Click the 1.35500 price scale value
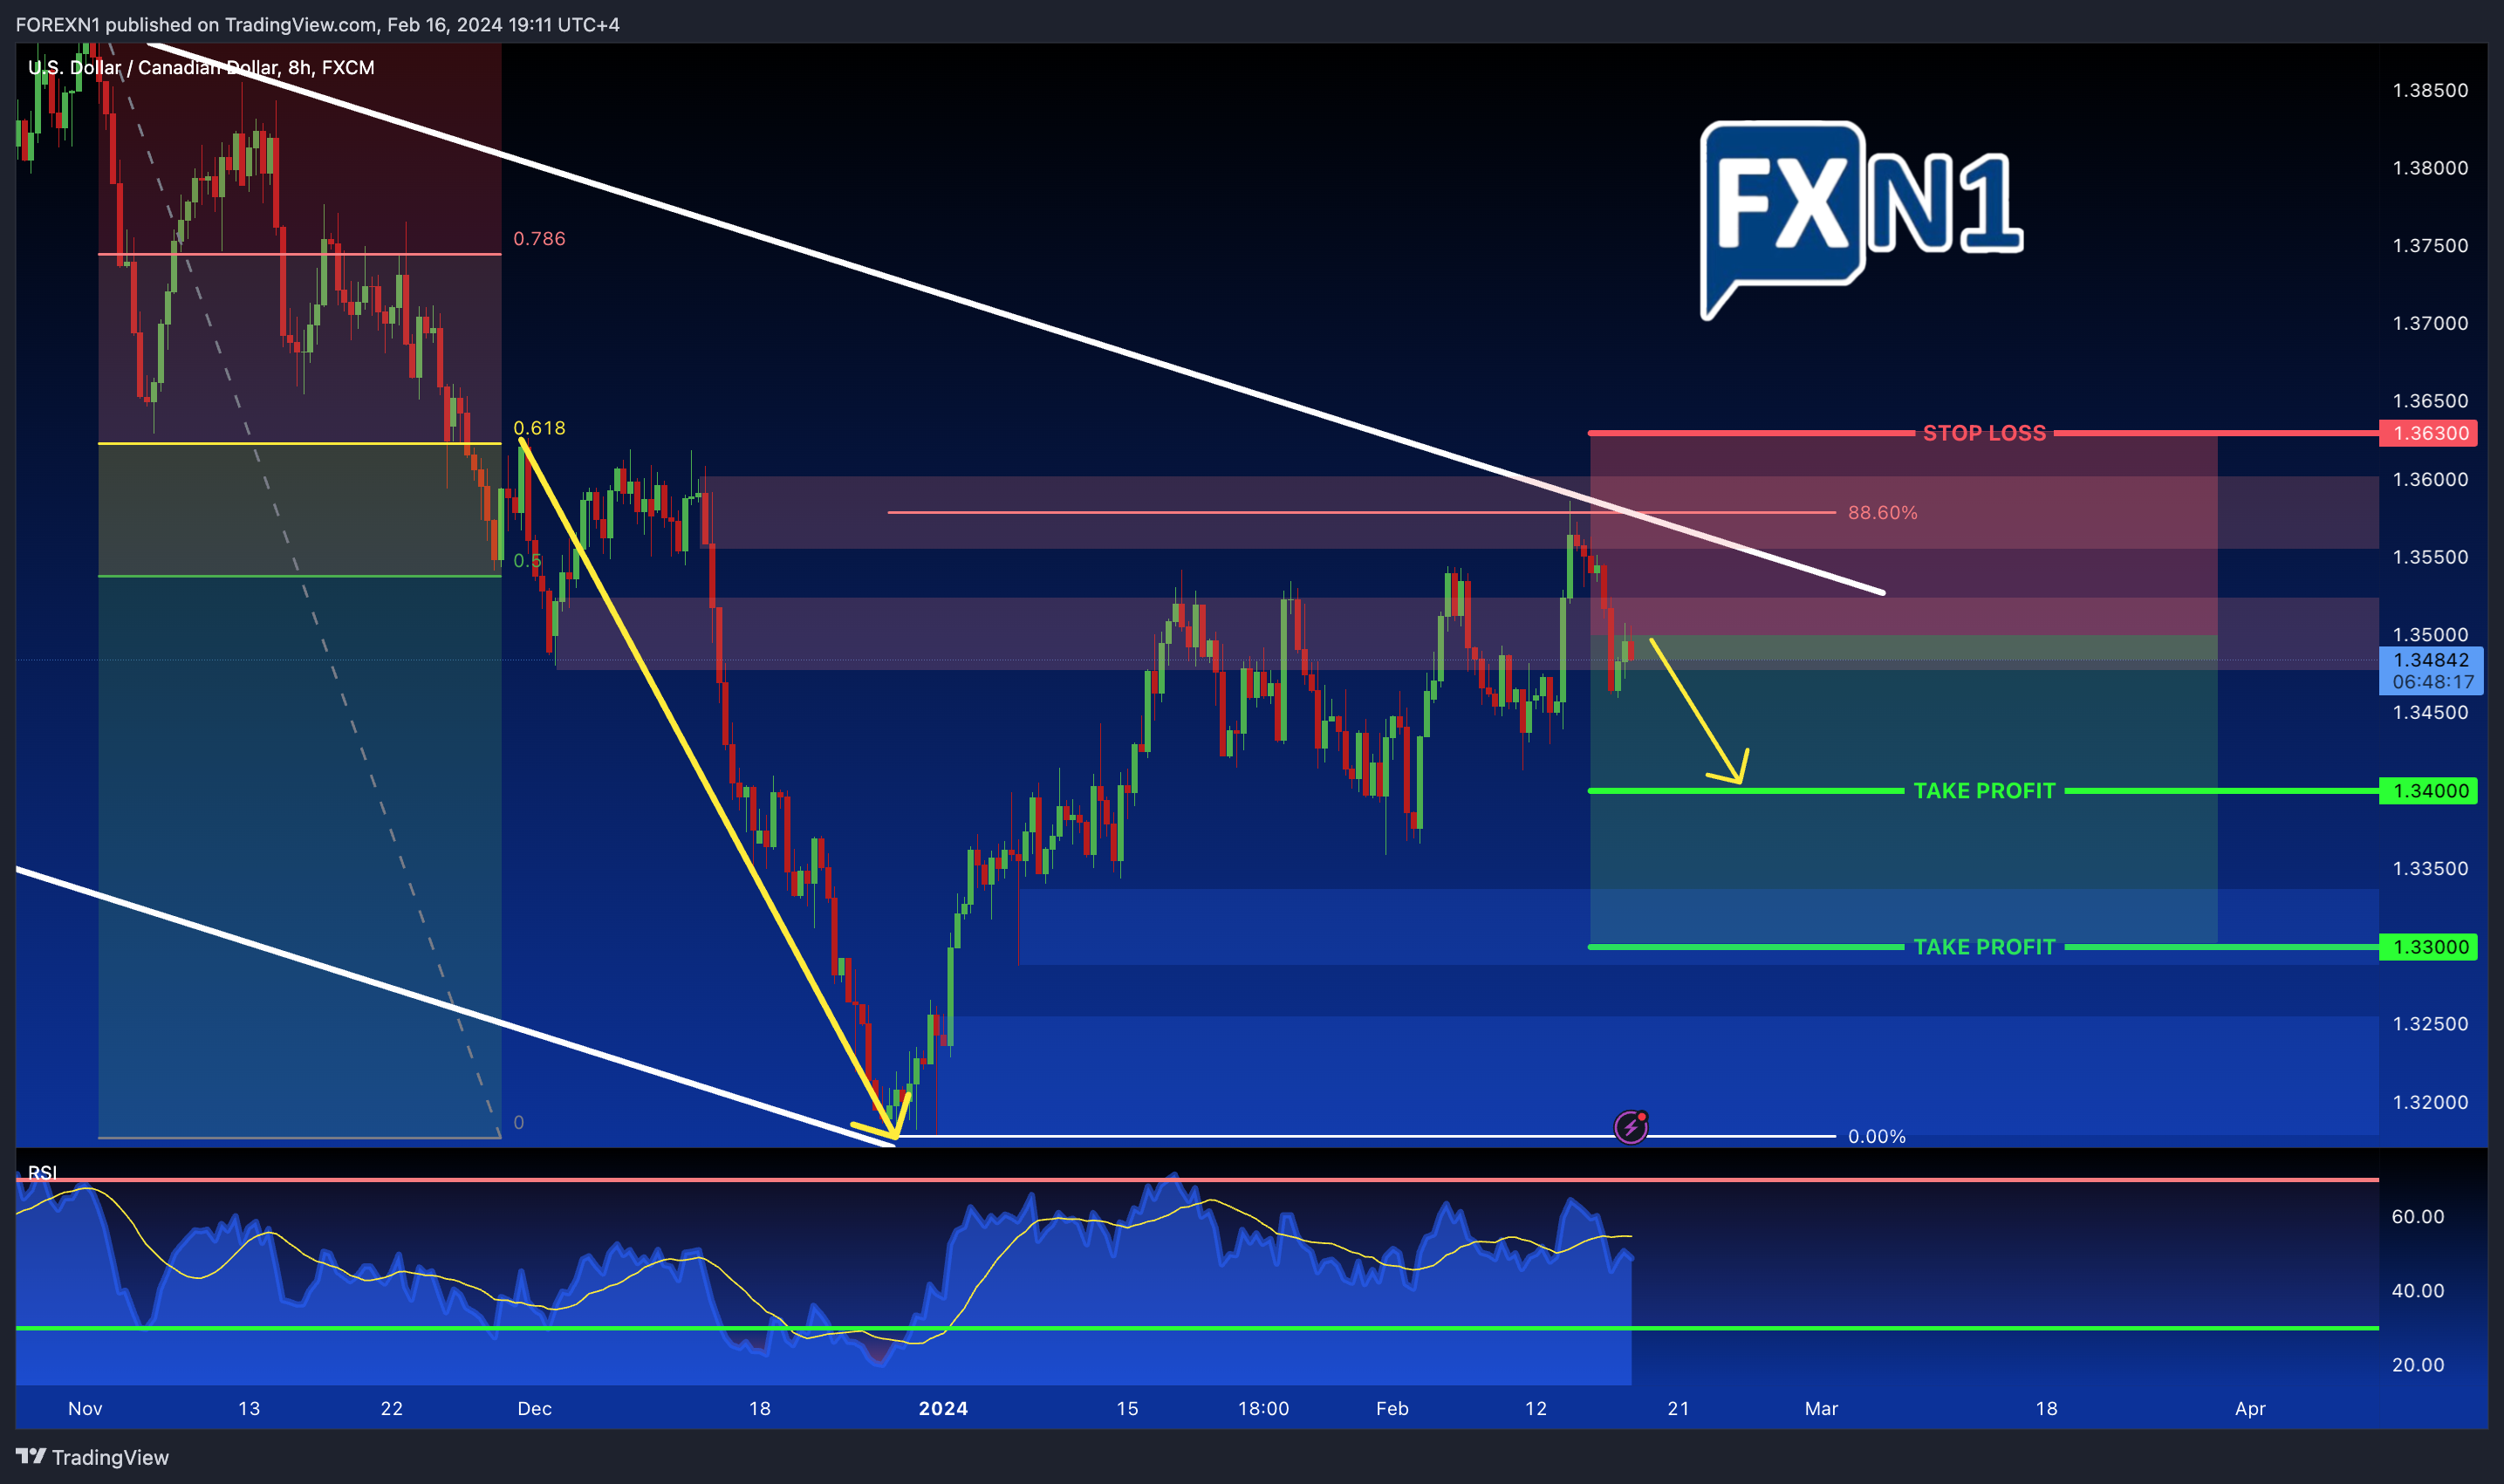Image resolution: width=2504 pixels, height=1484 pixels. click(2430, 557)
